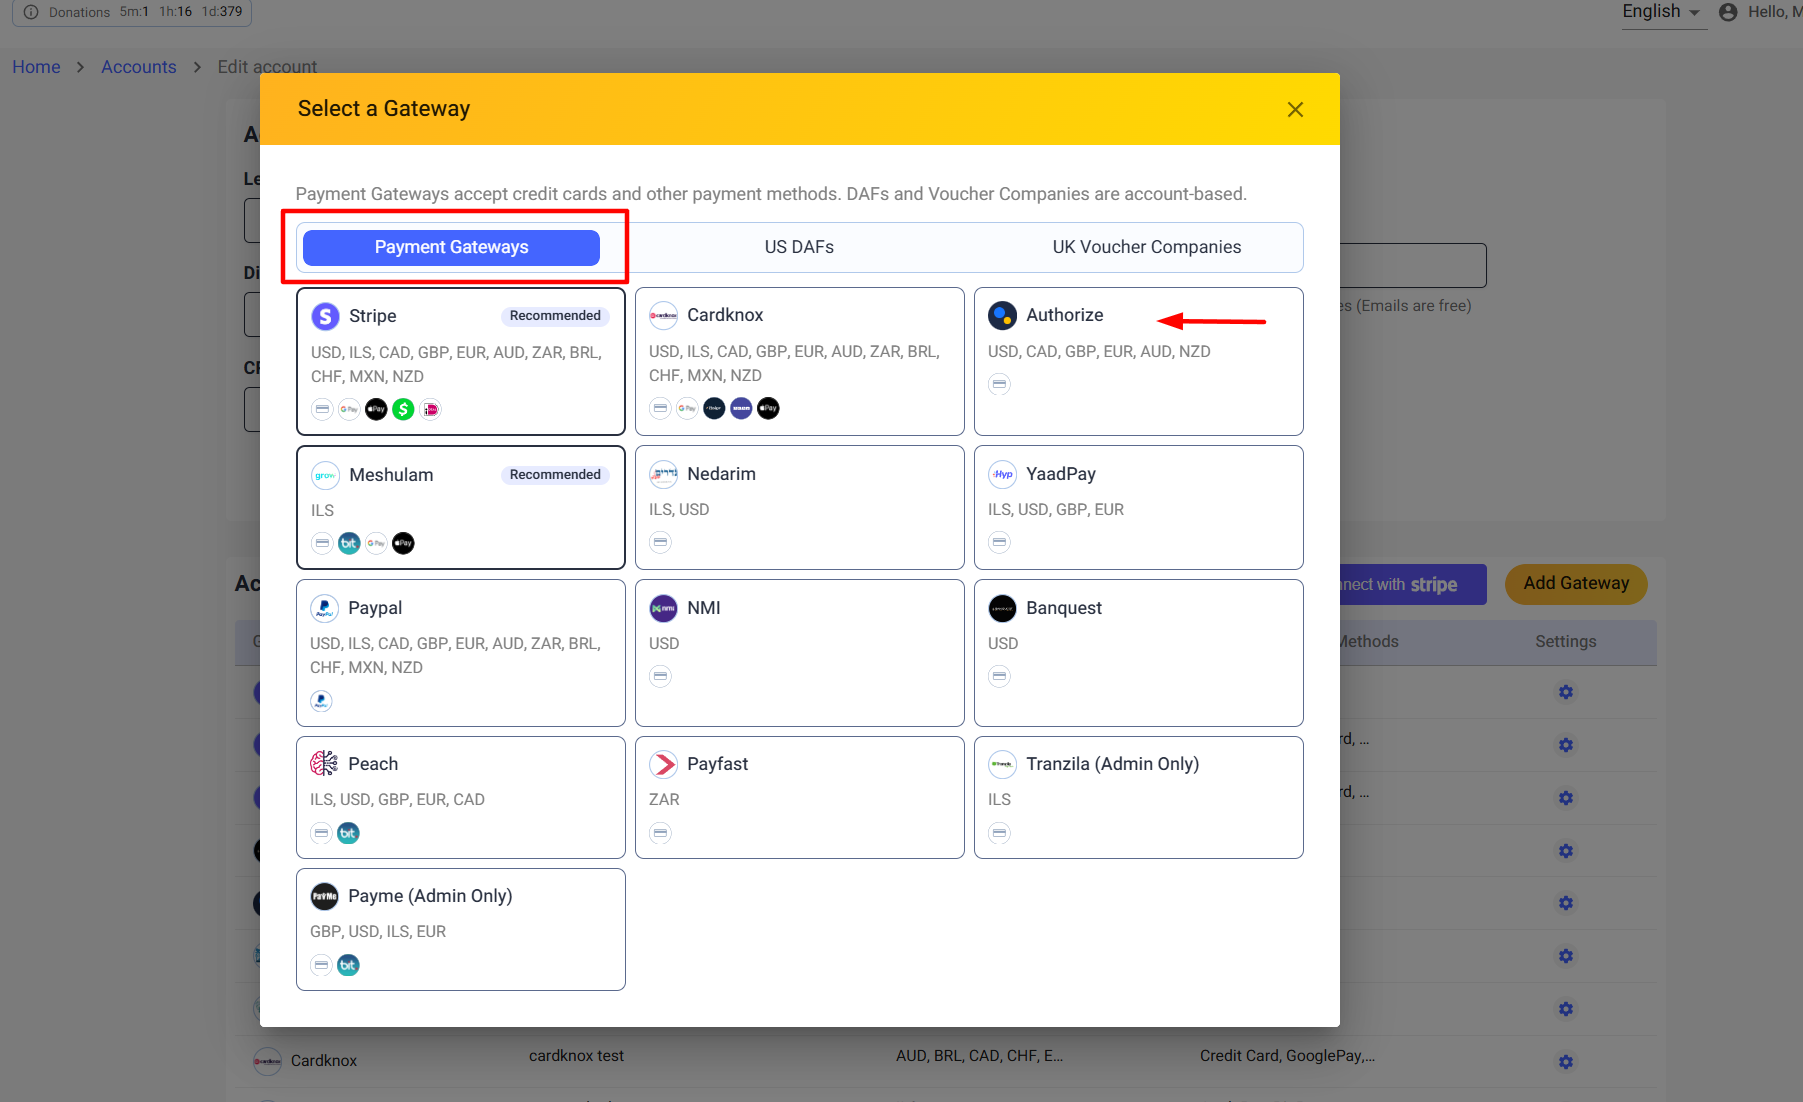Choose the Nedarim gateway title

click(721, 474)
